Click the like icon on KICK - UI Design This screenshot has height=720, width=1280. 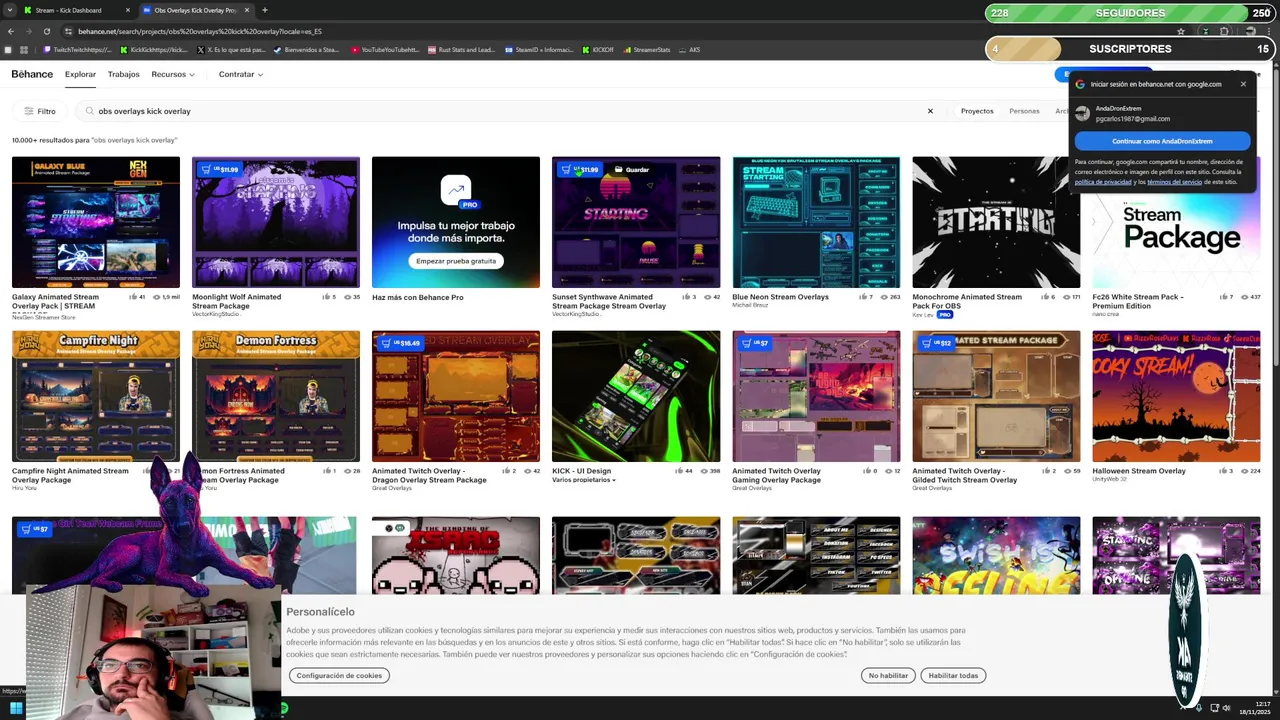tap(679, 471)
